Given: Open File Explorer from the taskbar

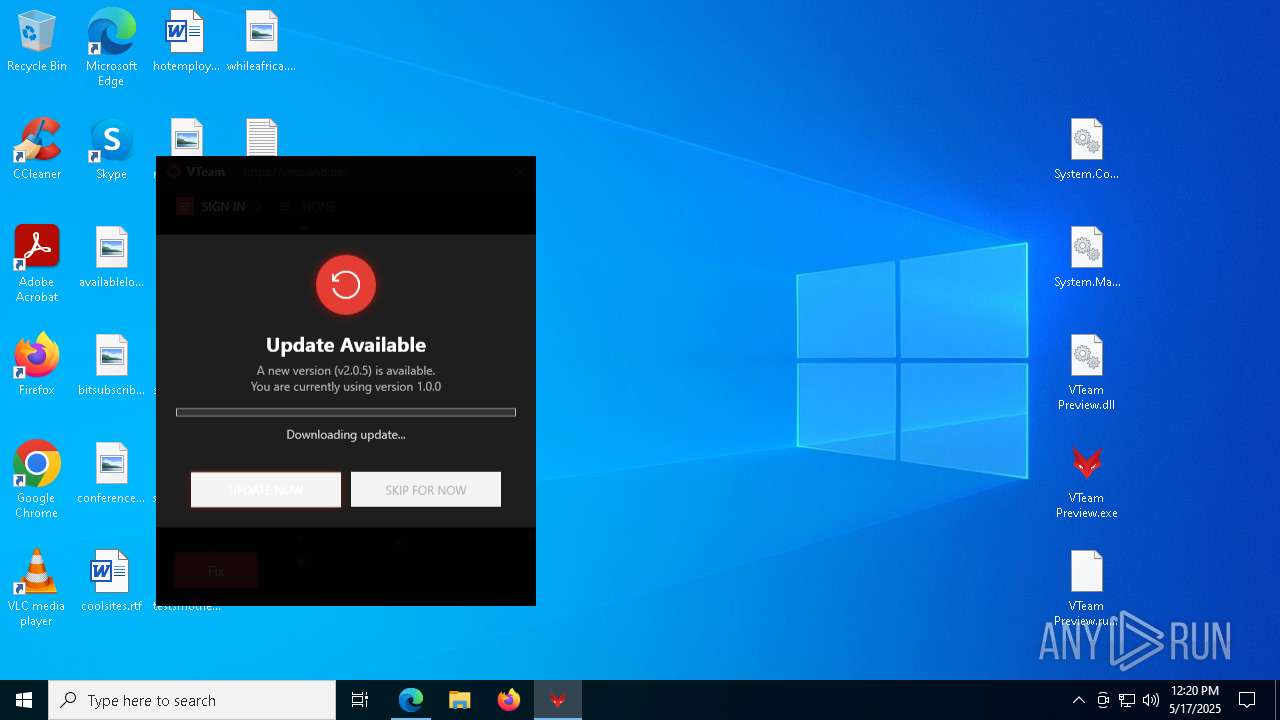Looking at the screenshot, I should coord(460,700).
